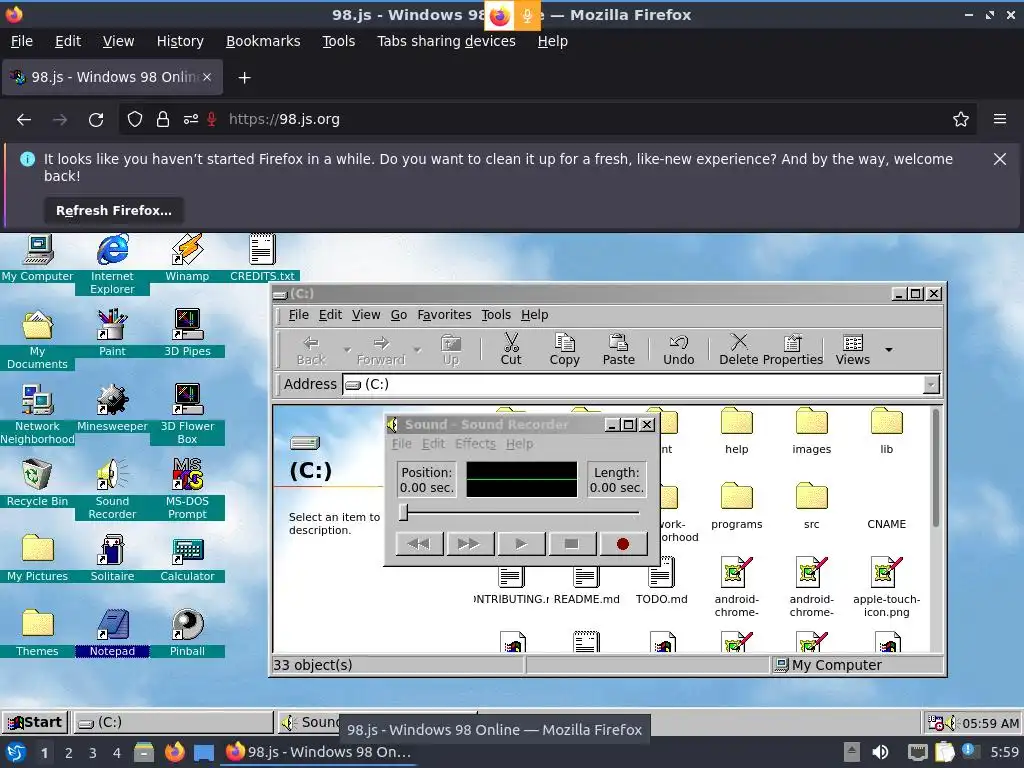This screenshot has width=1024, height=768.
Task: Open the Calculator desktop shortcut
Action: click(x=187, y=558)
